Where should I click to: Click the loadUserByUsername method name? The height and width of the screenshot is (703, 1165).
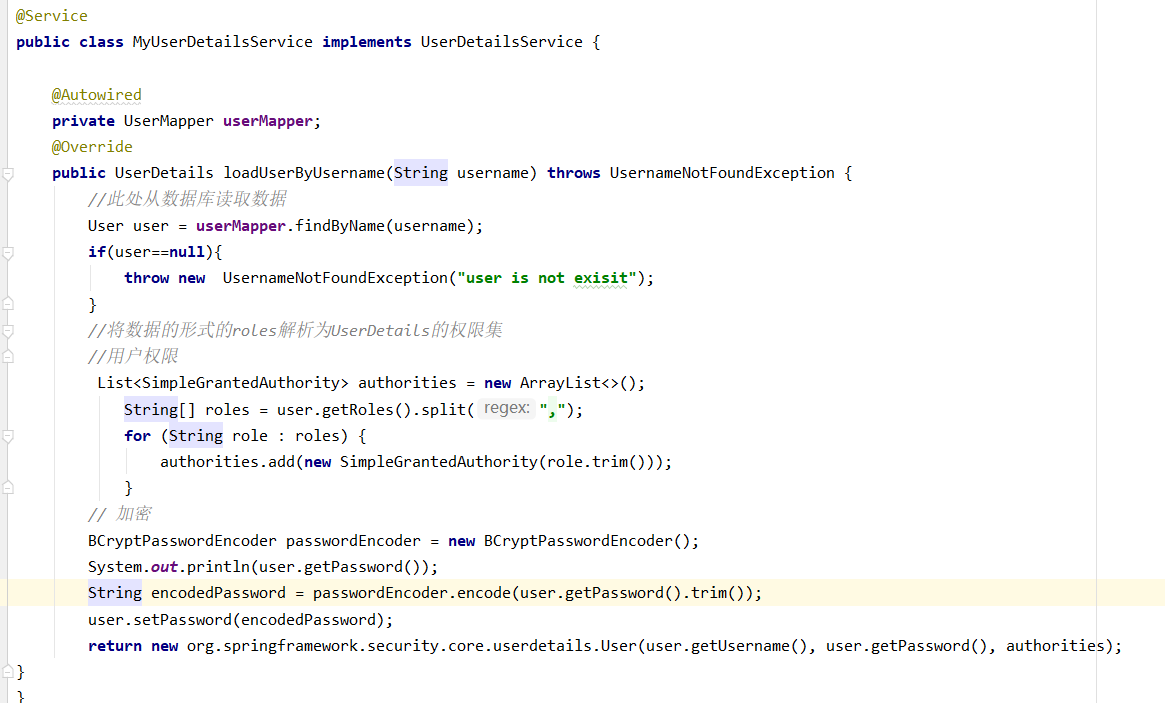304,173
